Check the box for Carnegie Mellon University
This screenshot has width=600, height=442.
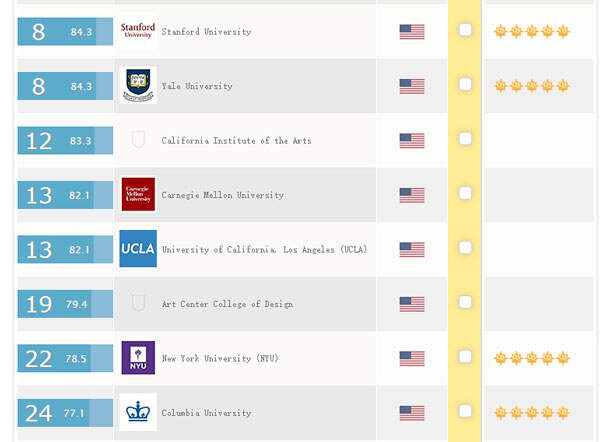point(465,193)
